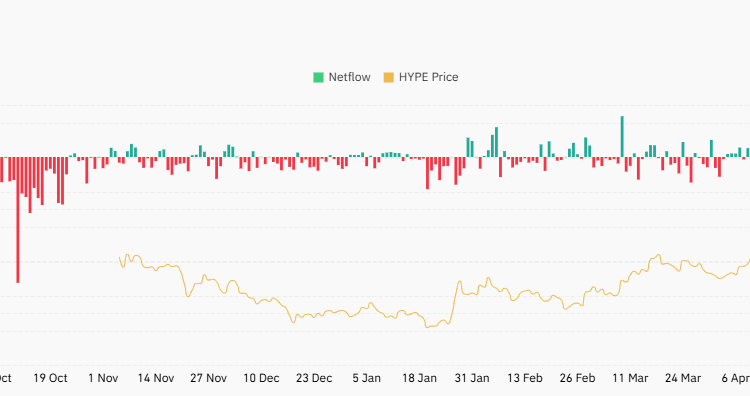Click the 27 Nov axis label
The height and width of the screenshot is (396, 750).
click(x=209, y=378)
